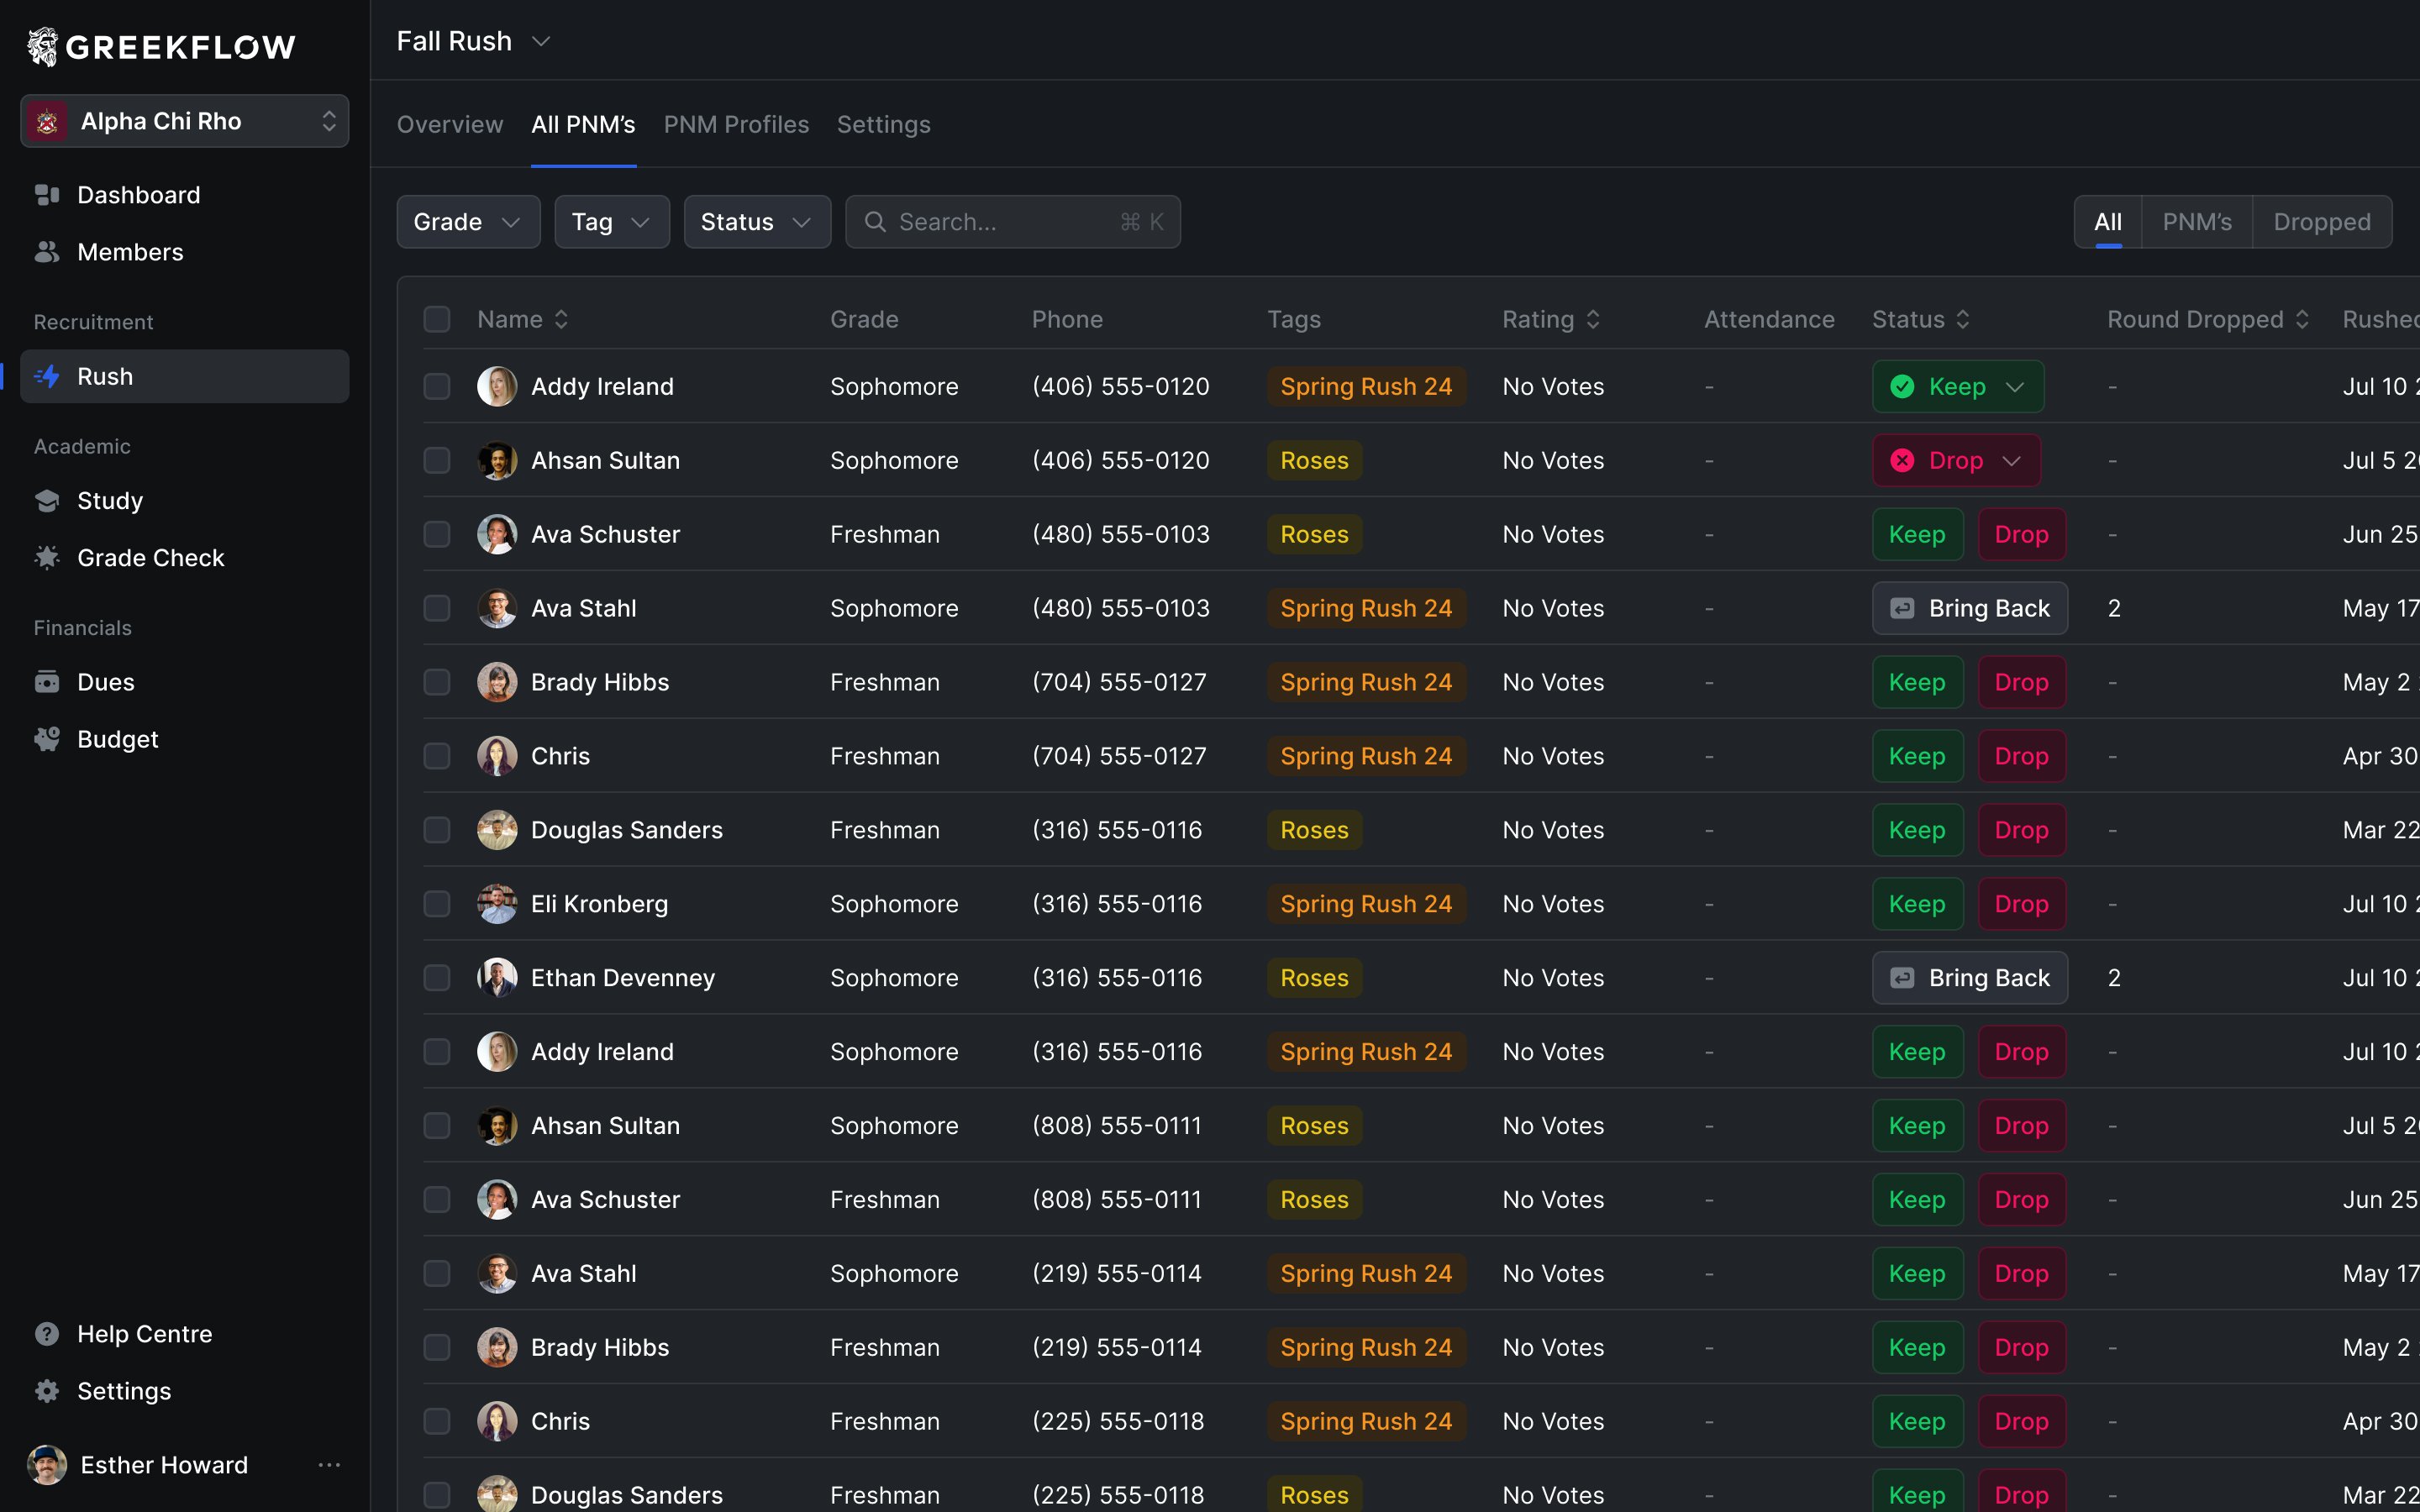Viewport: 2420px width, 1512px height.
Task: Sort table by Rating column arrows
Action: click(1593, 319)
